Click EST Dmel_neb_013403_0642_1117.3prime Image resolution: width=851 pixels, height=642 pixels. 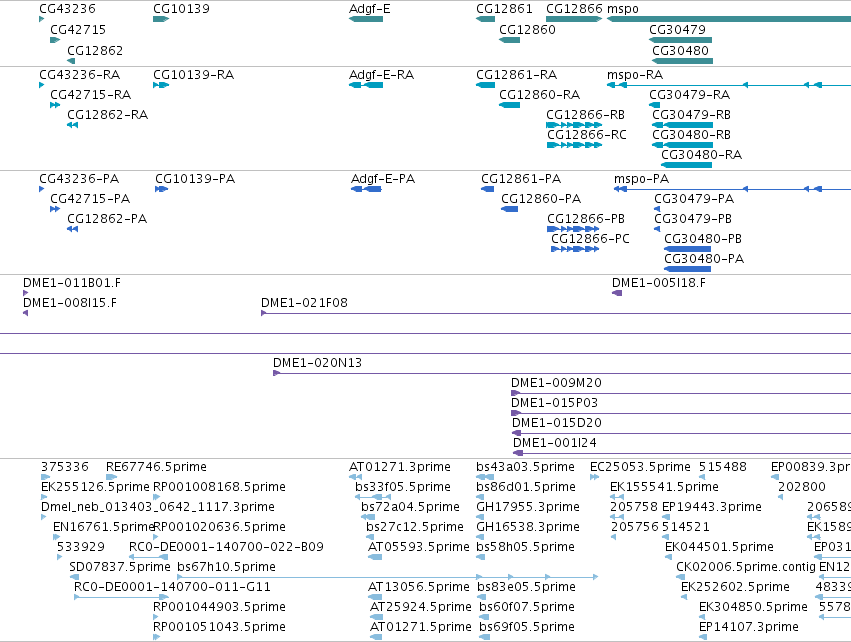pos(158,507)
